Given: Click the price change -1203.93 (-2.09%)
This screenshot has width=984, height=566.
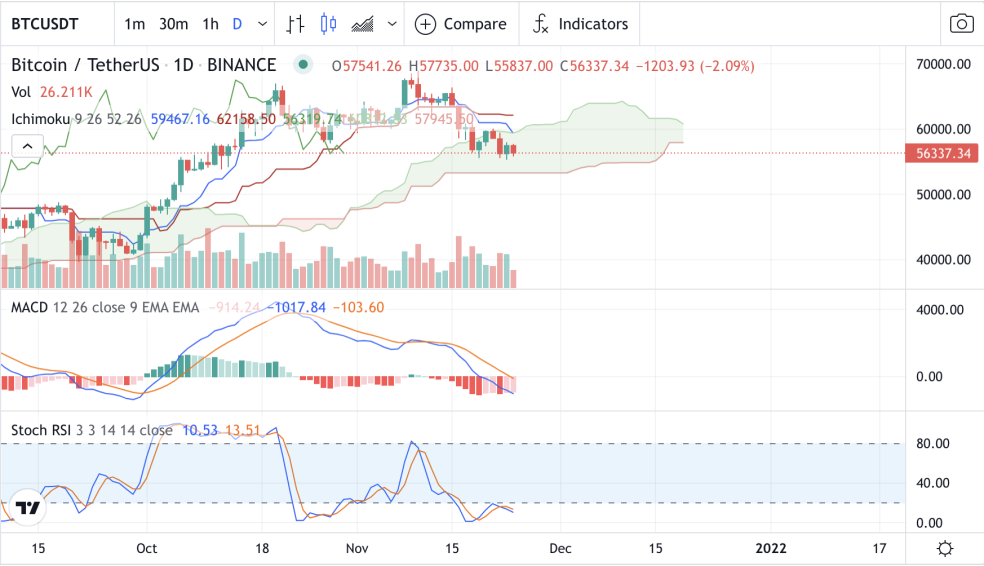Looking at the screenshot, I should [x=695, y=66].
